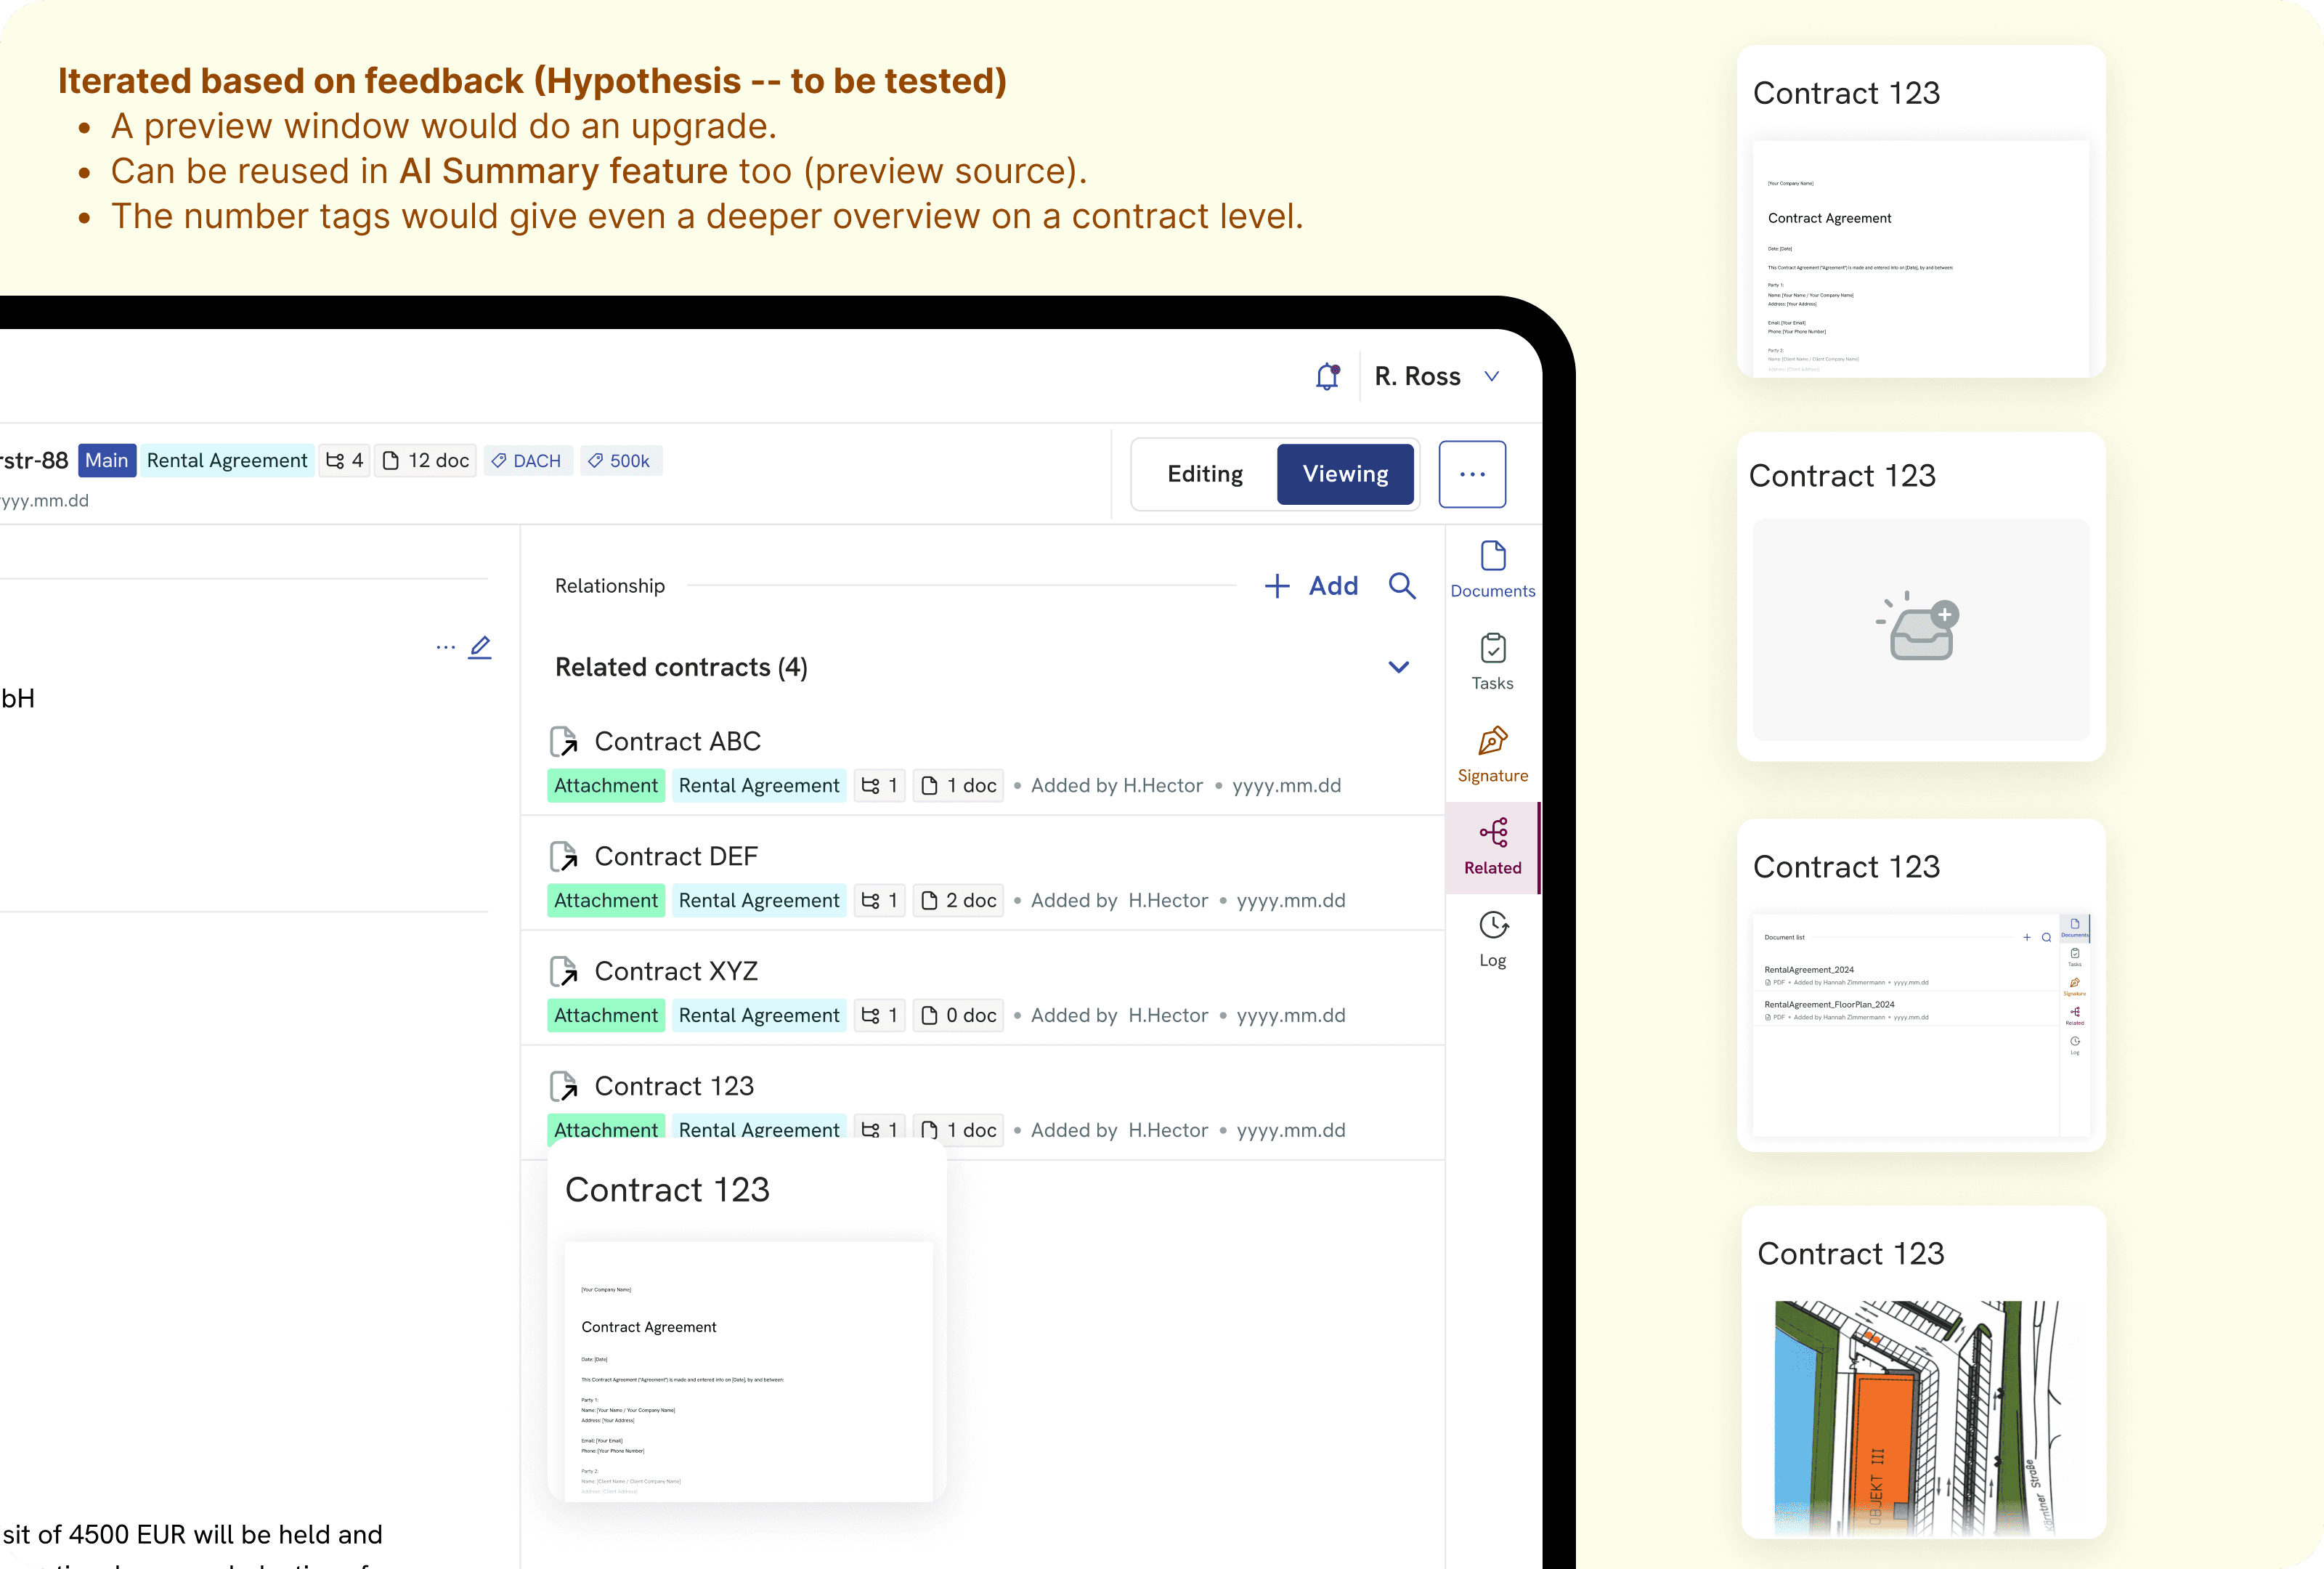2324x1569 pixels.
Task: Click the 2 doc tag on Contract DEF
Action: pyautogui.click(x=958, y=901)
